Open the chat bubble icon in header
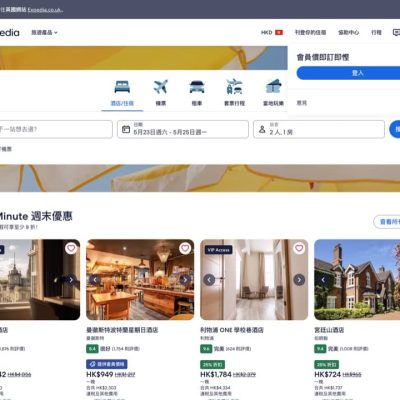This screenshot has height=400, width=400. pos(396,32)
